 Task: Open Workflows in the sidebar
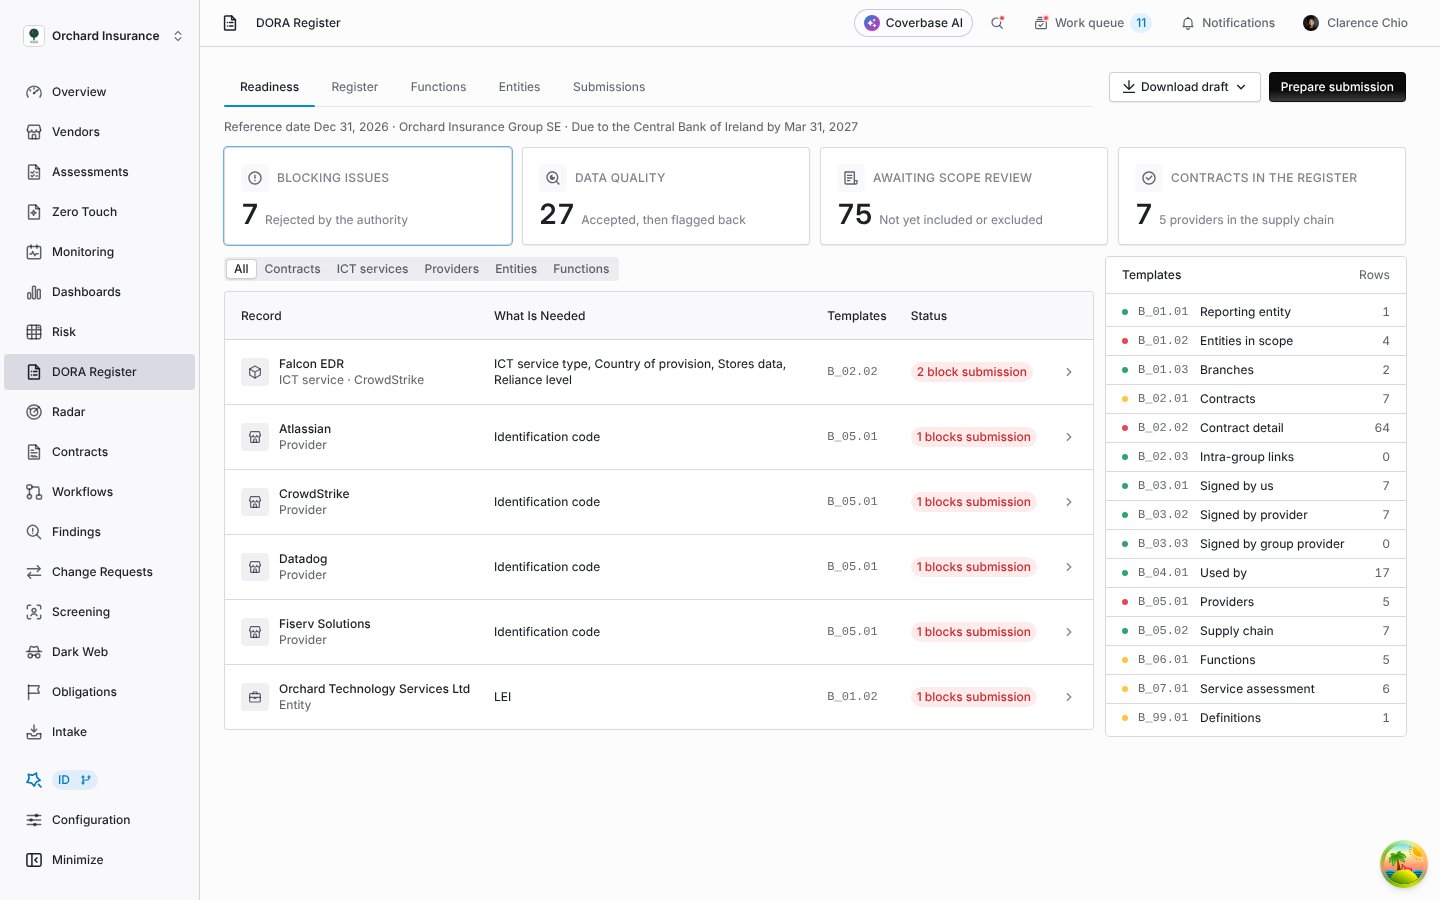99,492
